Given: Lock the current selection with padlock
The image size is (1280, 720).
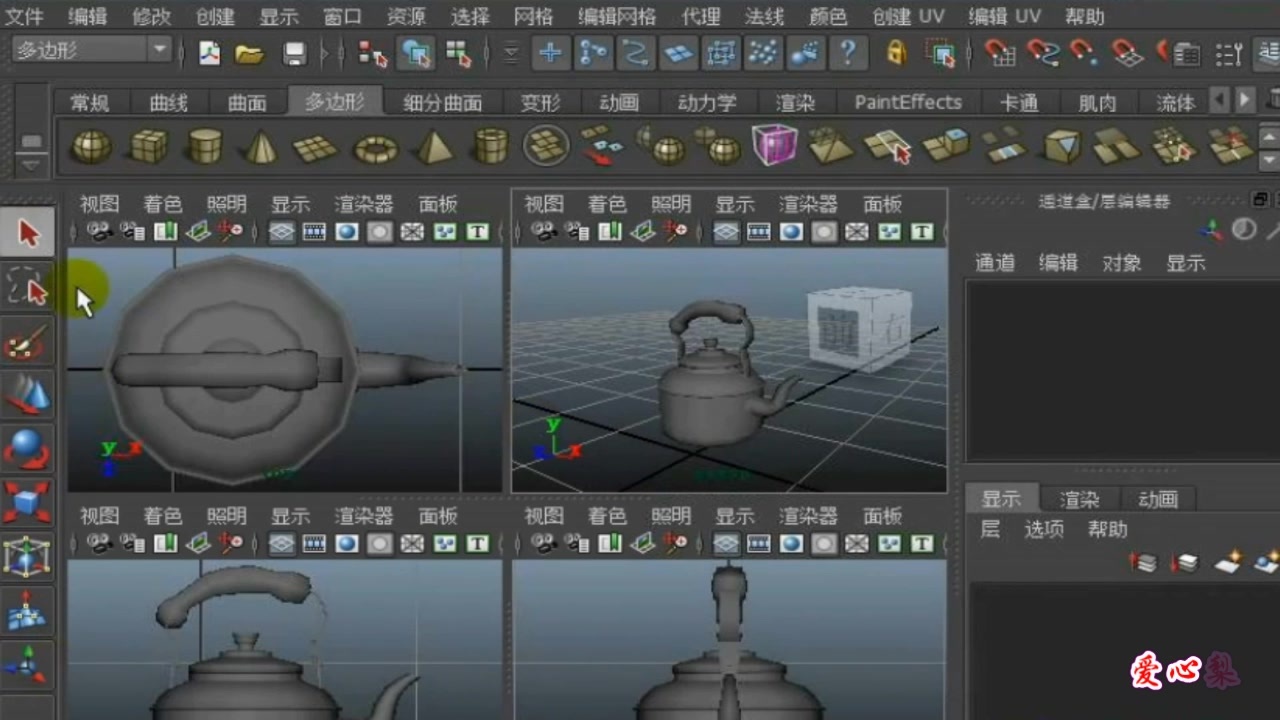Looking at the screenshot, I should [x=897, y=52].
